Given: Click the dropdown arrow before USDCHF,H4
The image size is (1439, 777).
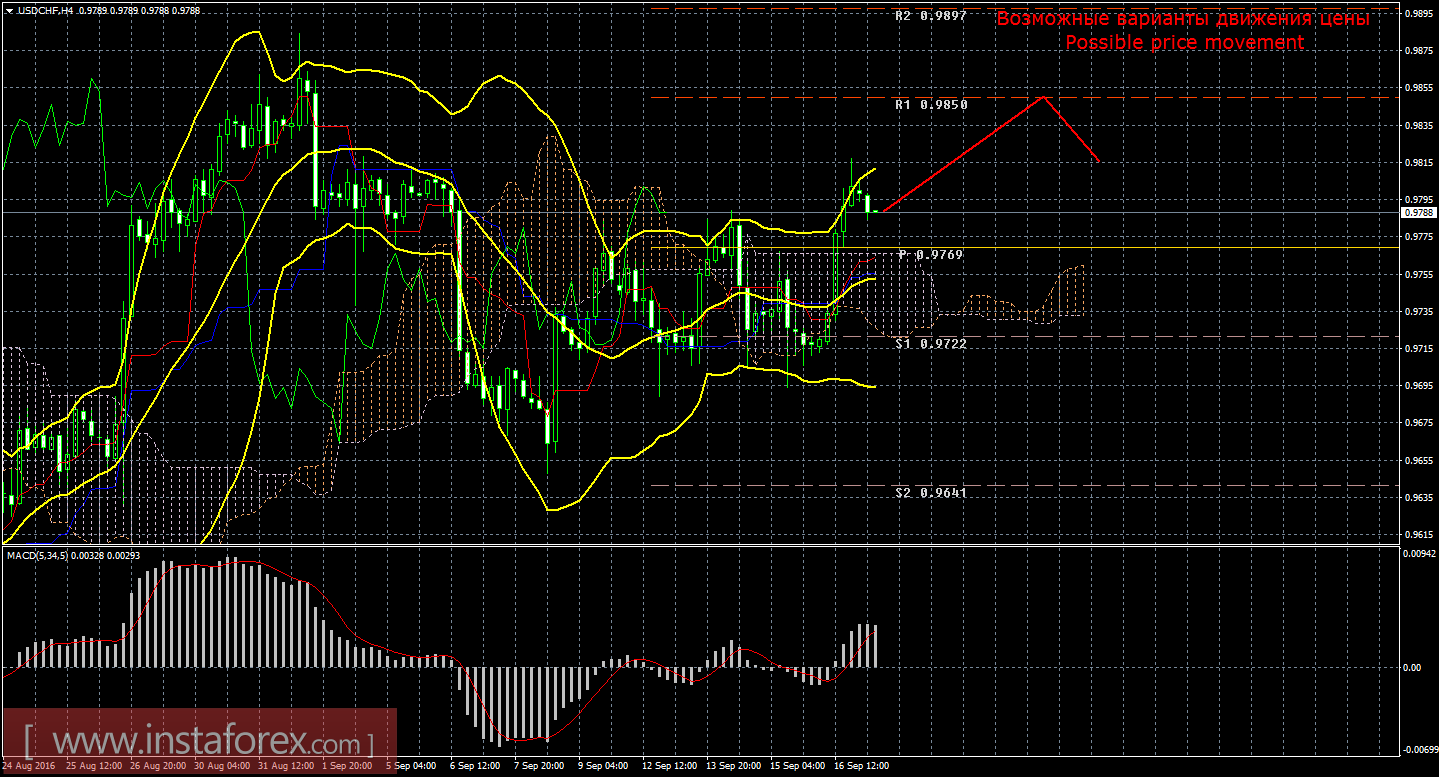Looking at the screenshot, I should tap(7, 9).
